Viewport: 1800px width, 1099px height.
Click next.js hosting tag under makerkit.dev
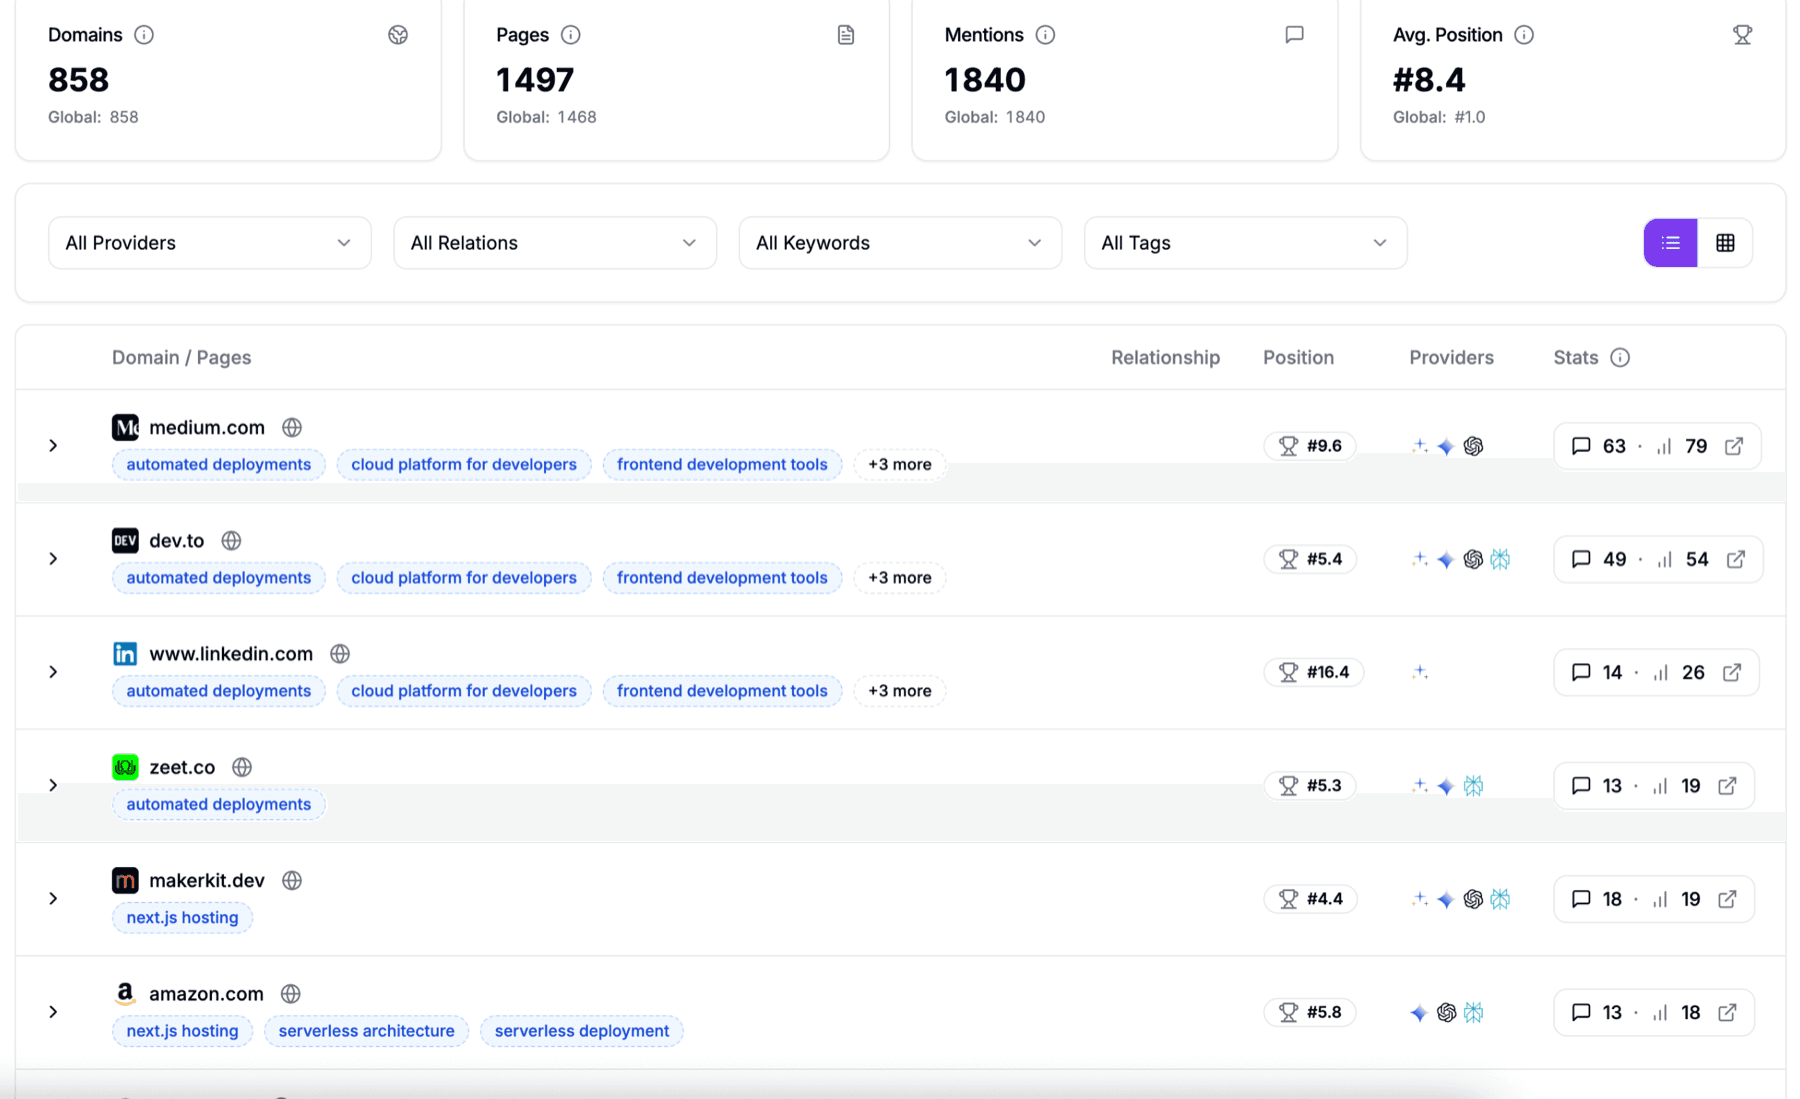tap(182, 917)
